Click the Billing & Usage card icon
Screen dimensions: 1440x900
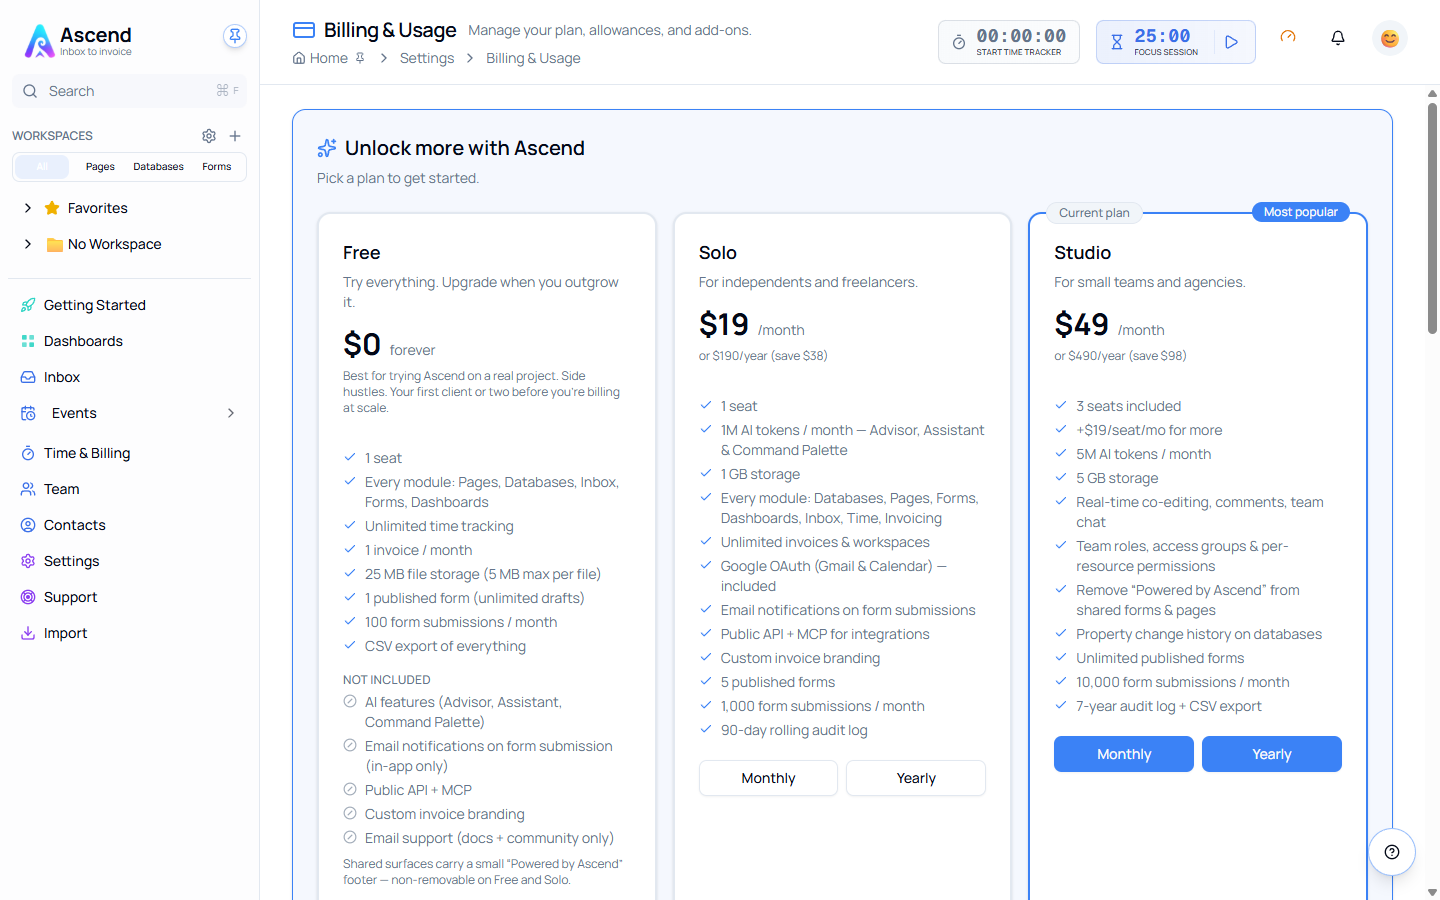coord(304,30)
